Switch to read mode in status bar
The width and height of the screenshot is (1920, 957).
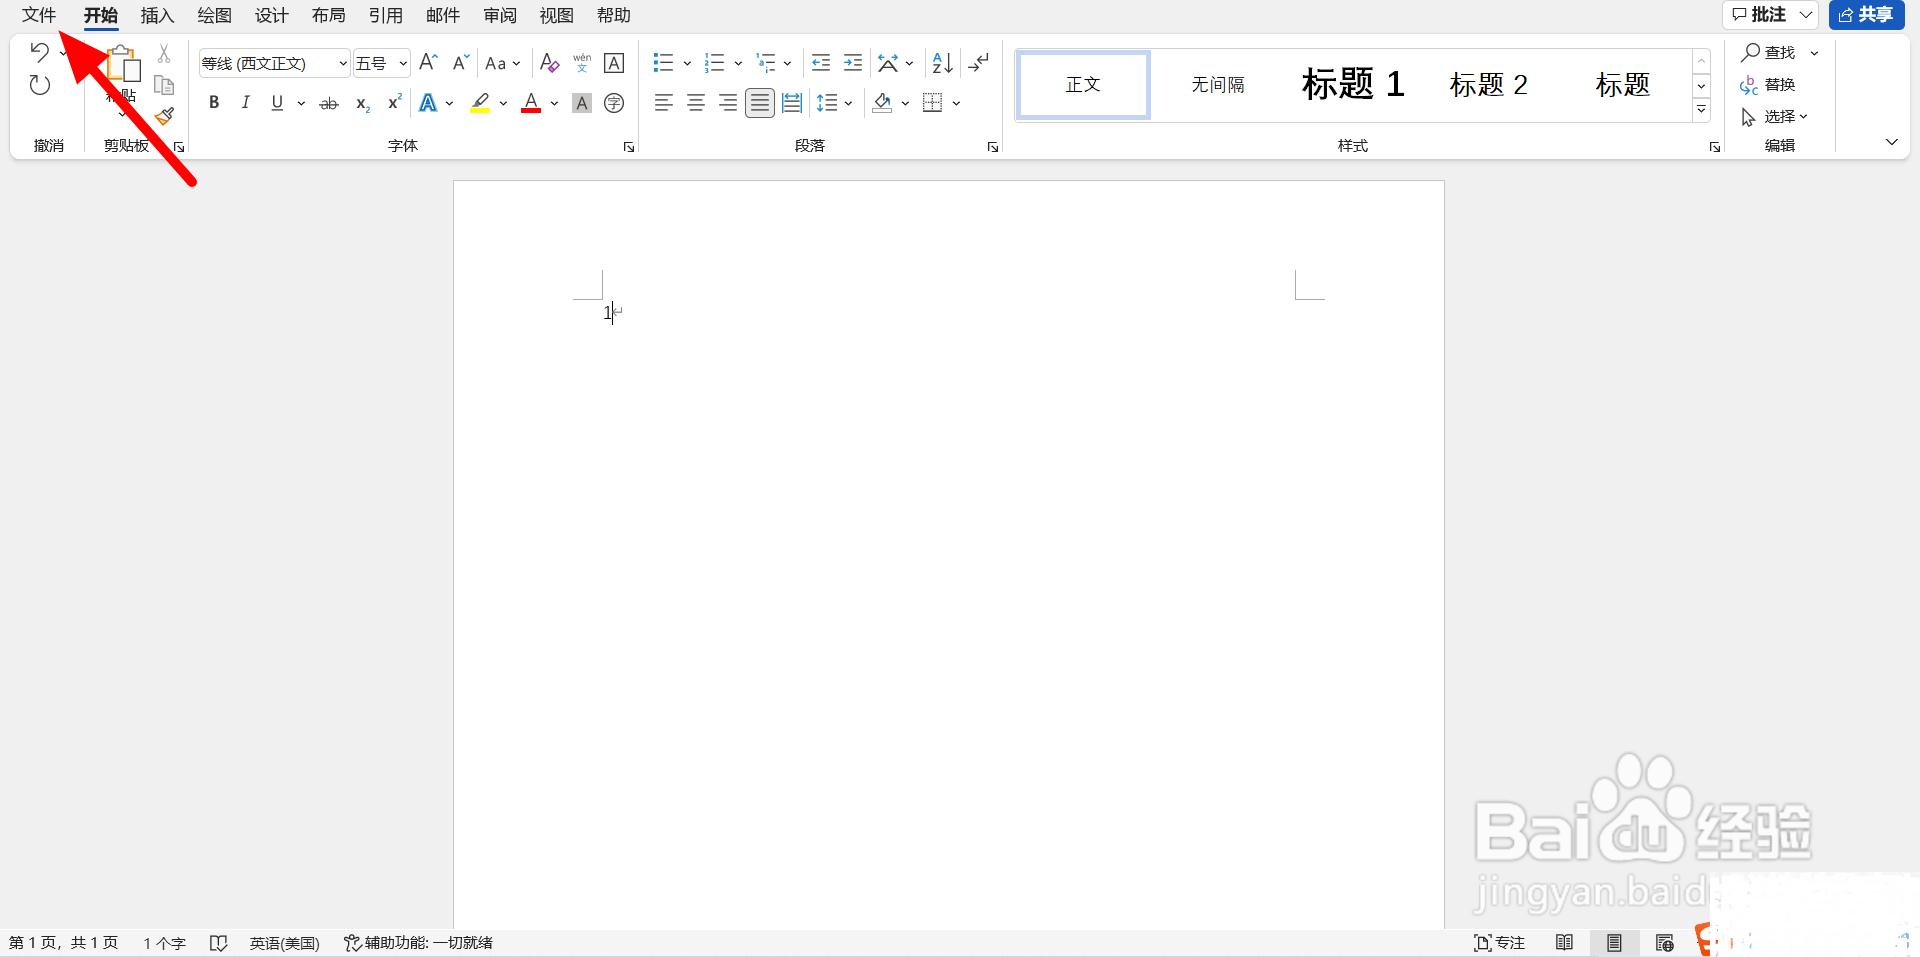coord(1565,942)
